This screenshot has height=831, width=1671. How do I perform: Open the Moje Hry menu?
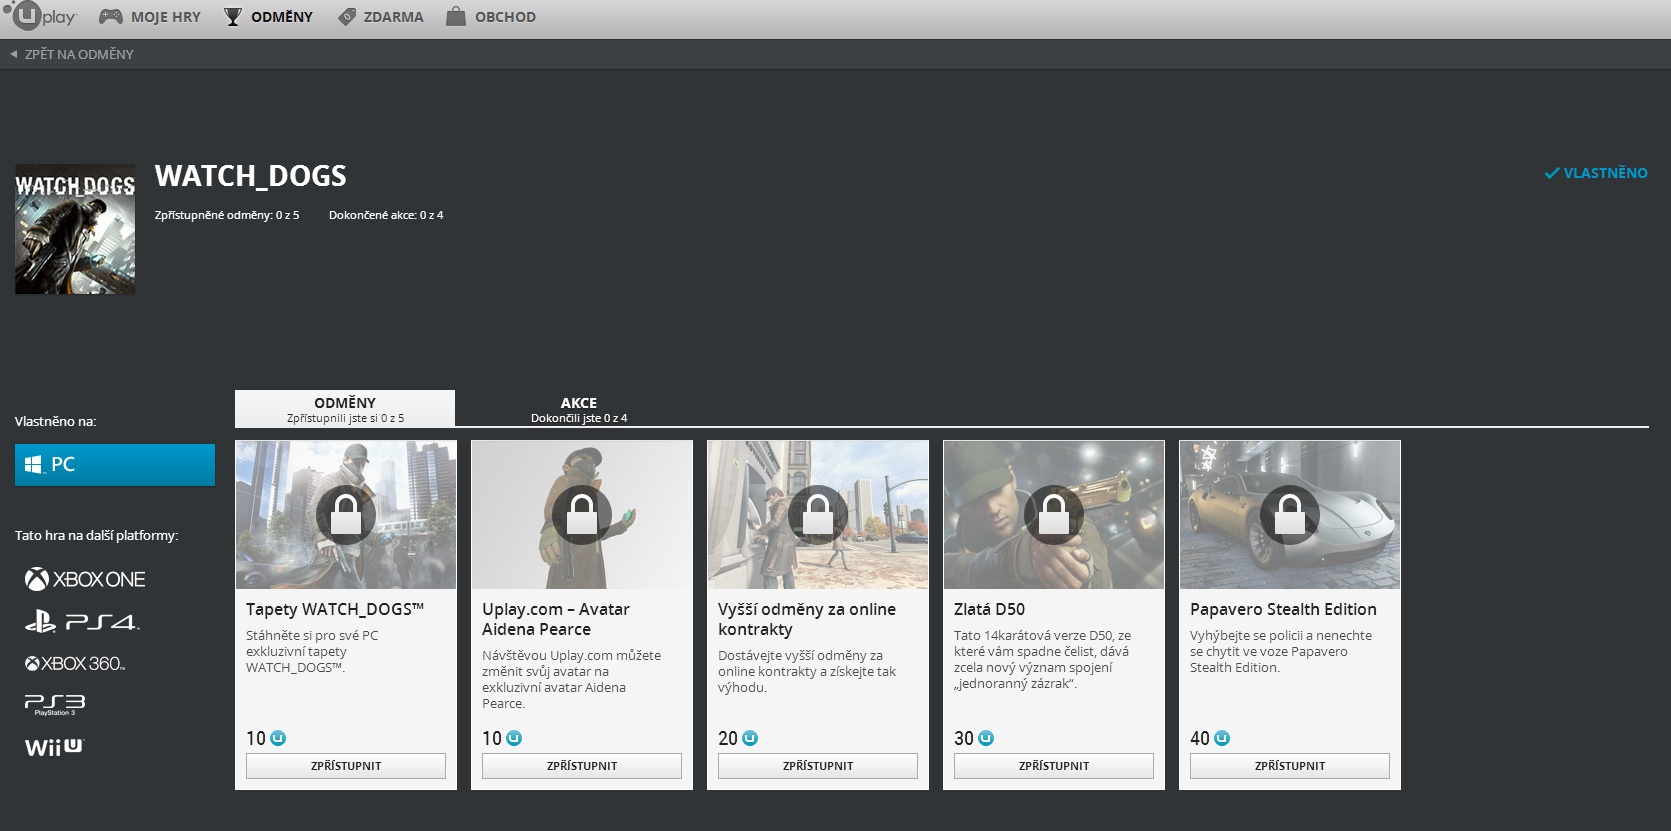point(150,17)
